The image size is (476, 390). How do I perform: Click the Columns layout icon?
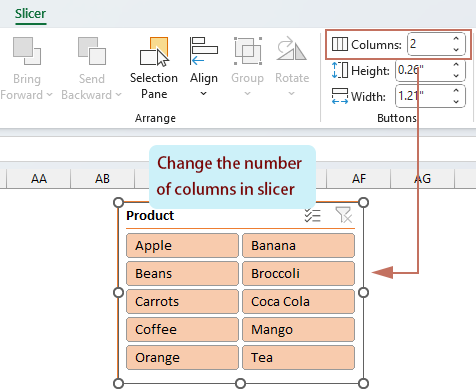click(340, 44)
